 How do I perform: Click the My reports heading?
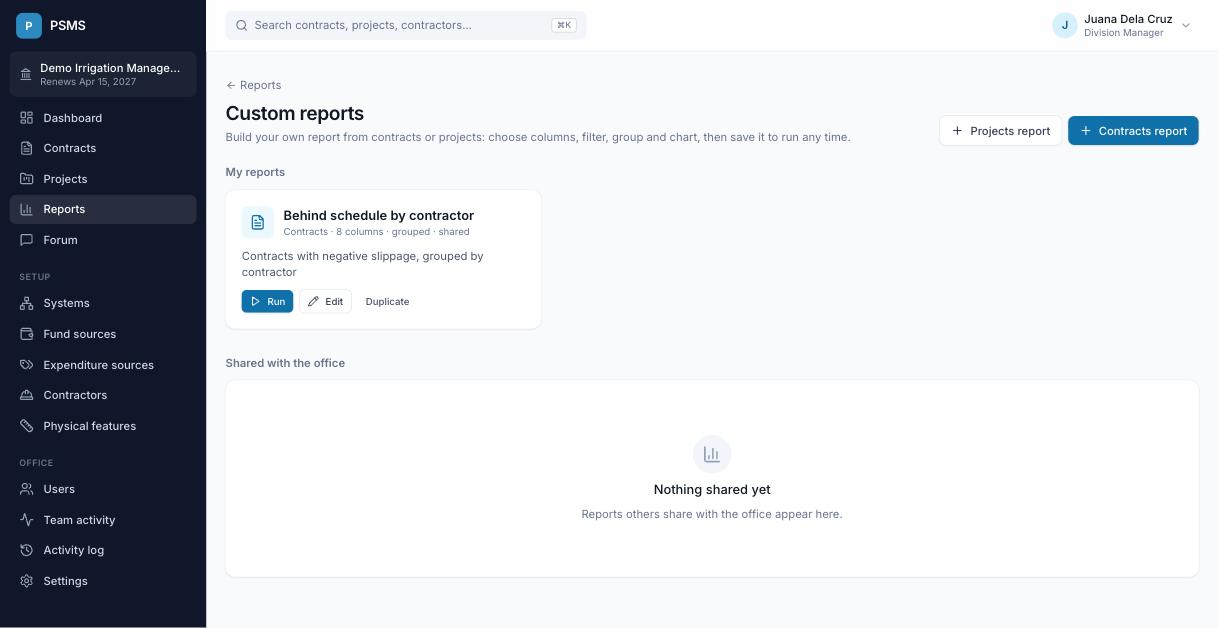click(x=255, y=172)
